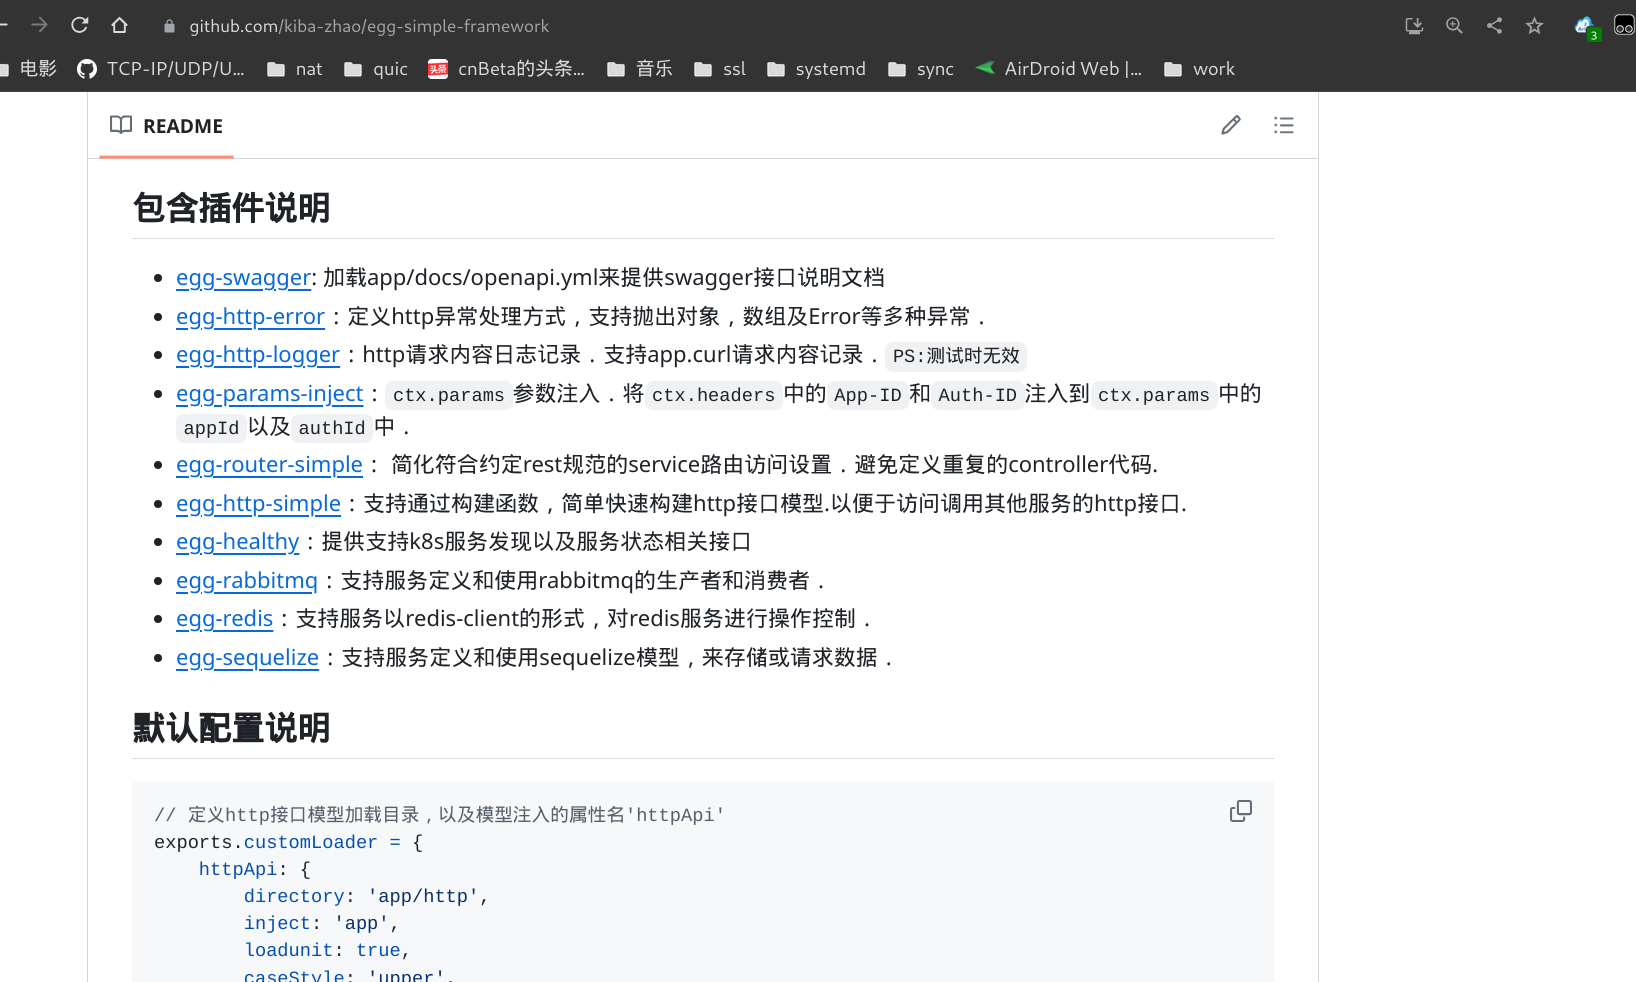Click the 默认配置说明 heading

(x=231, y=728)
